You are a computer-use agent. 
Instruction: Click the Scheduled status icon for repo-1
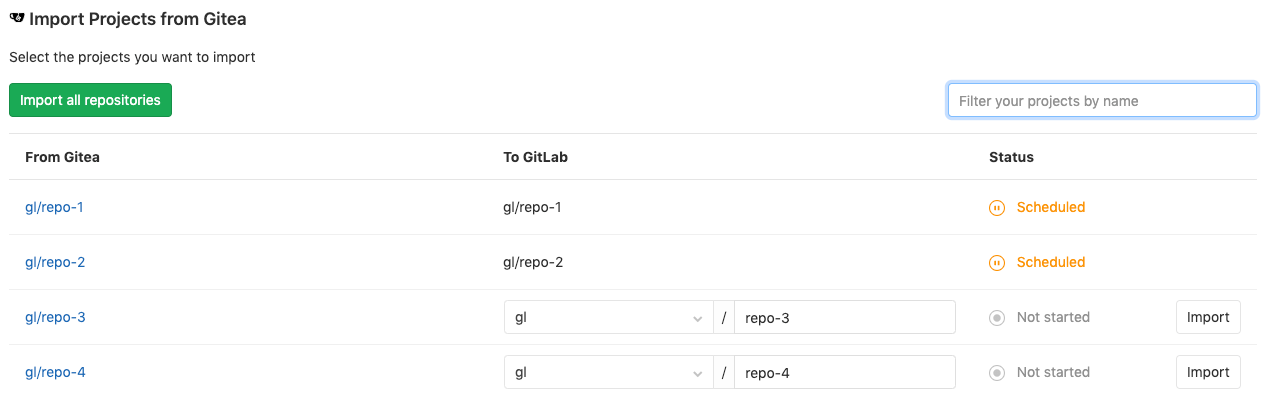coord(997,208)
